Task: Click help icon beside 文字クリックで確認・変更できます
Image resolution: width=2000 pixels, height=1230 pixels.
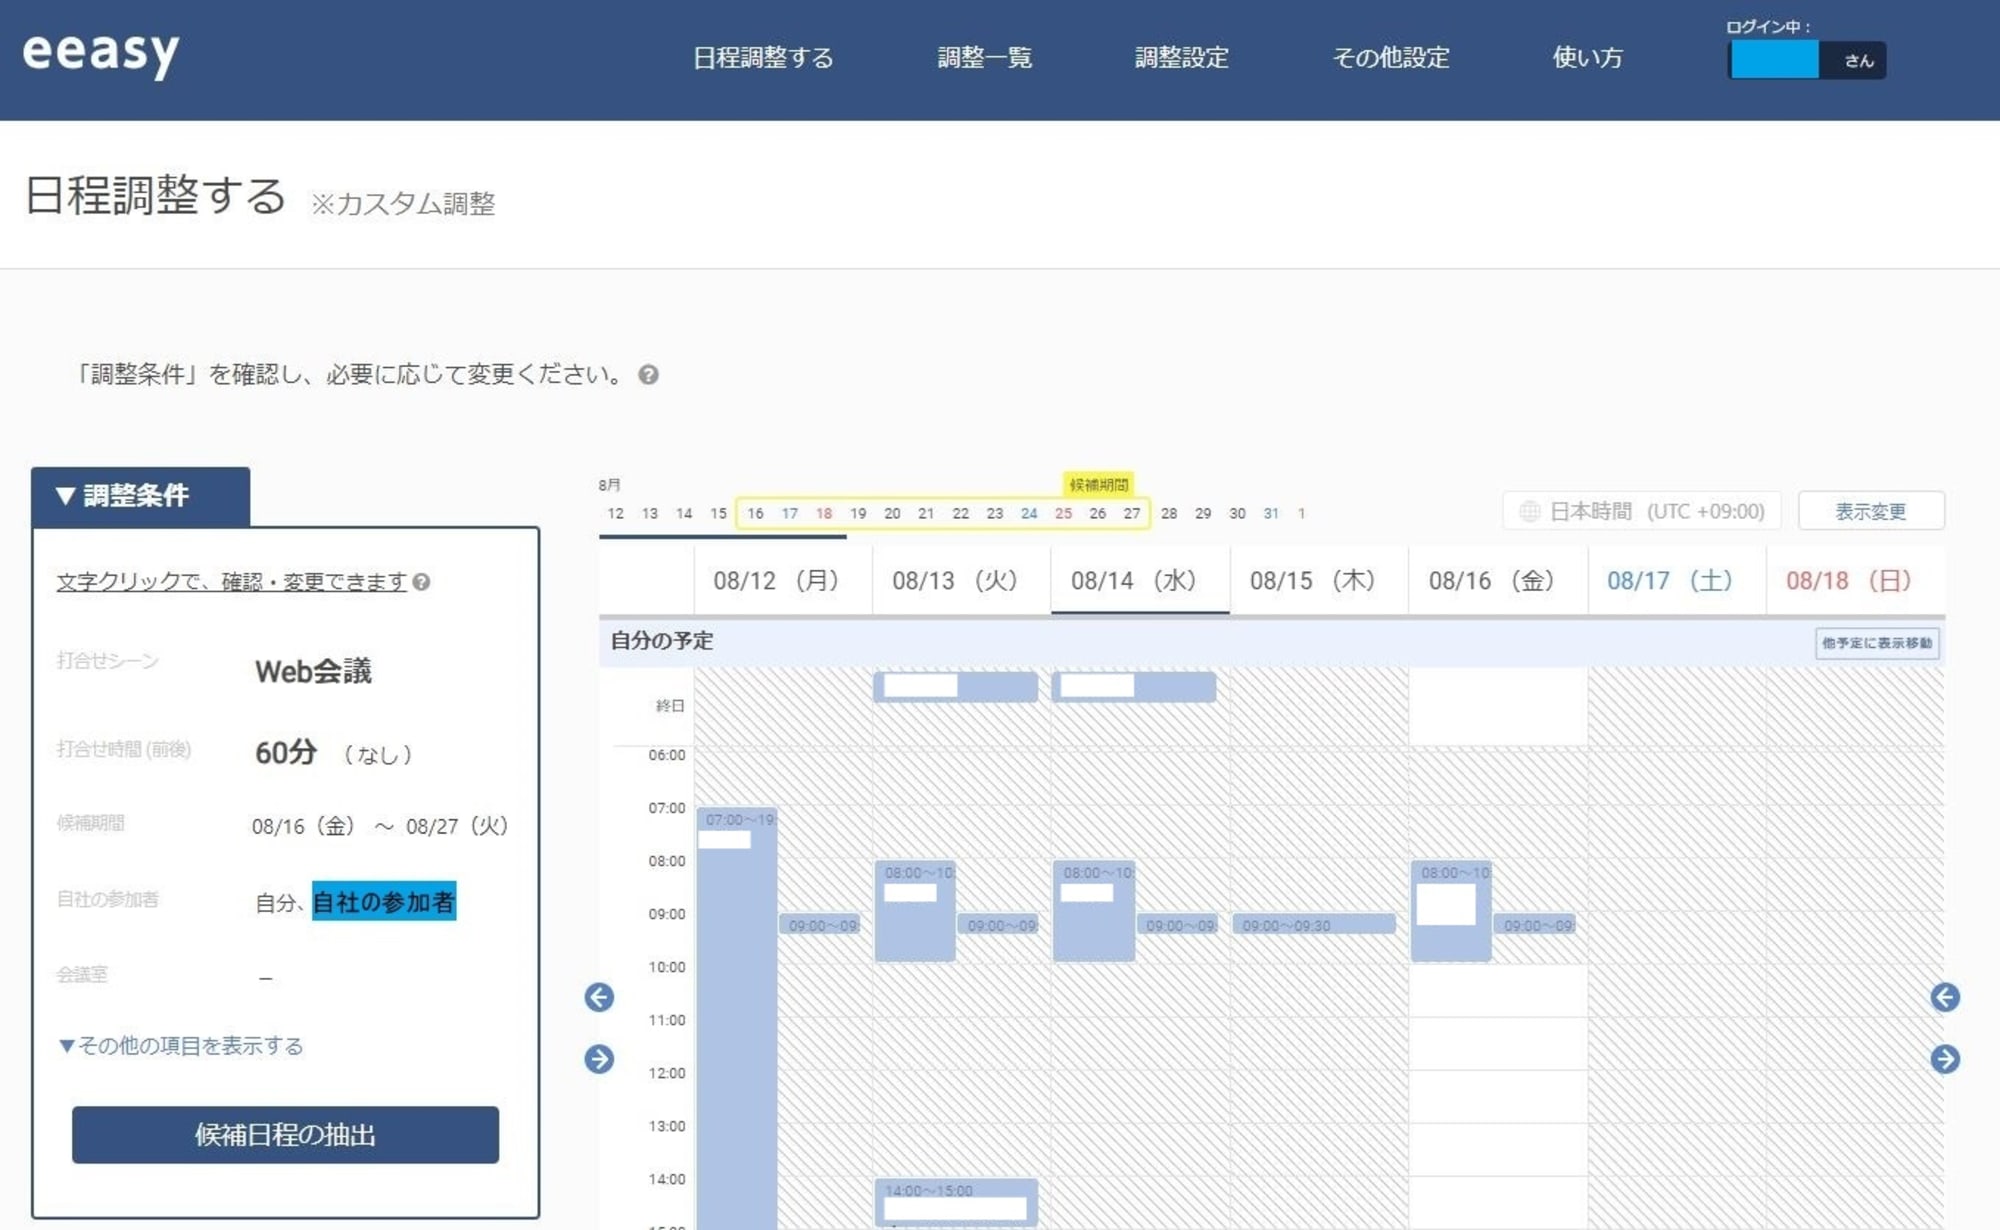Action: [421, 582]
